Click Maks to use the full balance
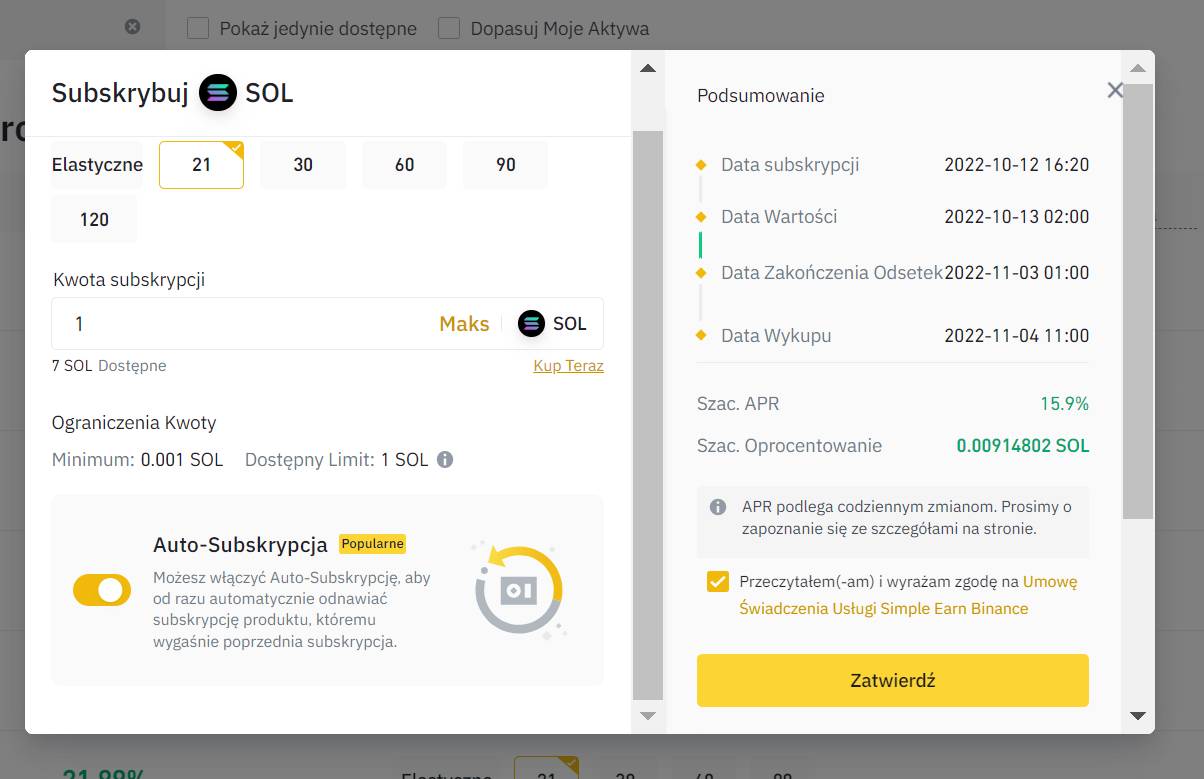Viewport: 1204px width, 779px height. (464, 323)
